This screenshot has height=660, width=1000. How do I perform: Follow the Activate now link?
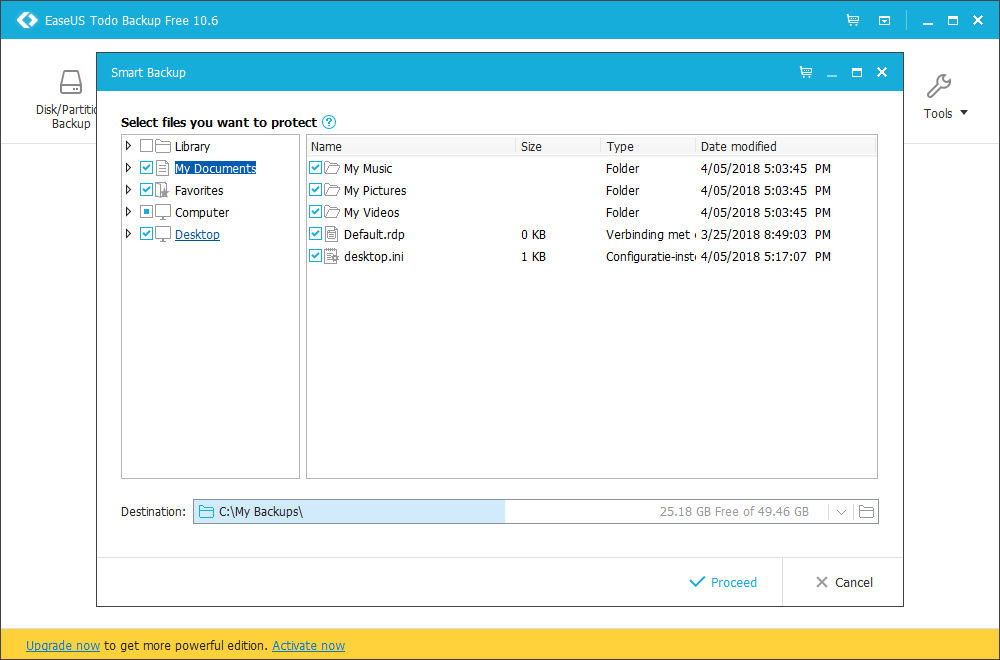(x=309, y=645)
